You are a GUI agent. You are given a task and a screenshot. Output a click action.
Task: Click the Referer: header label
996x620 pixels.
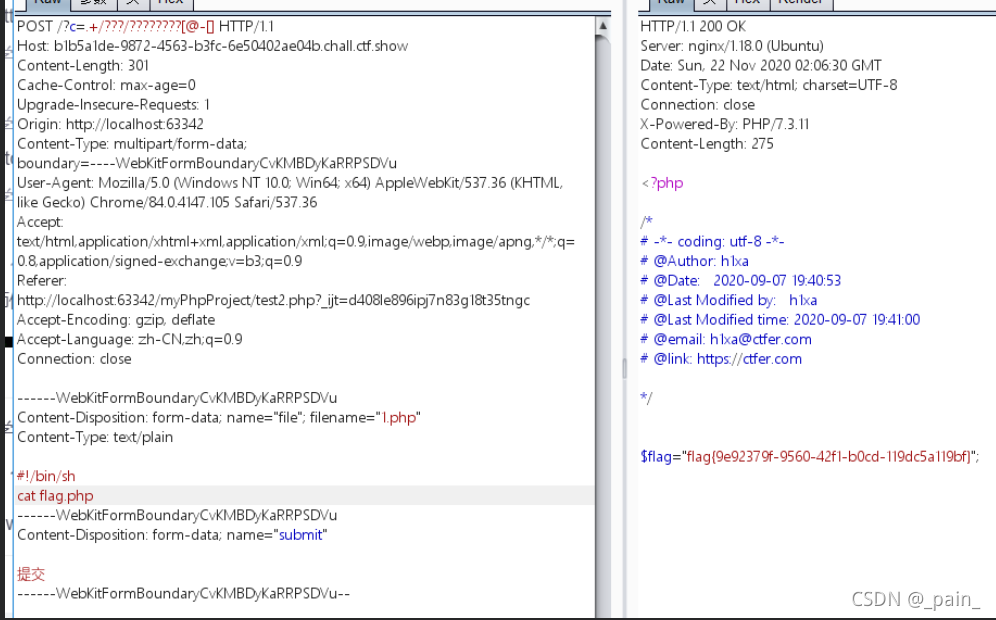(x=41, y=281)
